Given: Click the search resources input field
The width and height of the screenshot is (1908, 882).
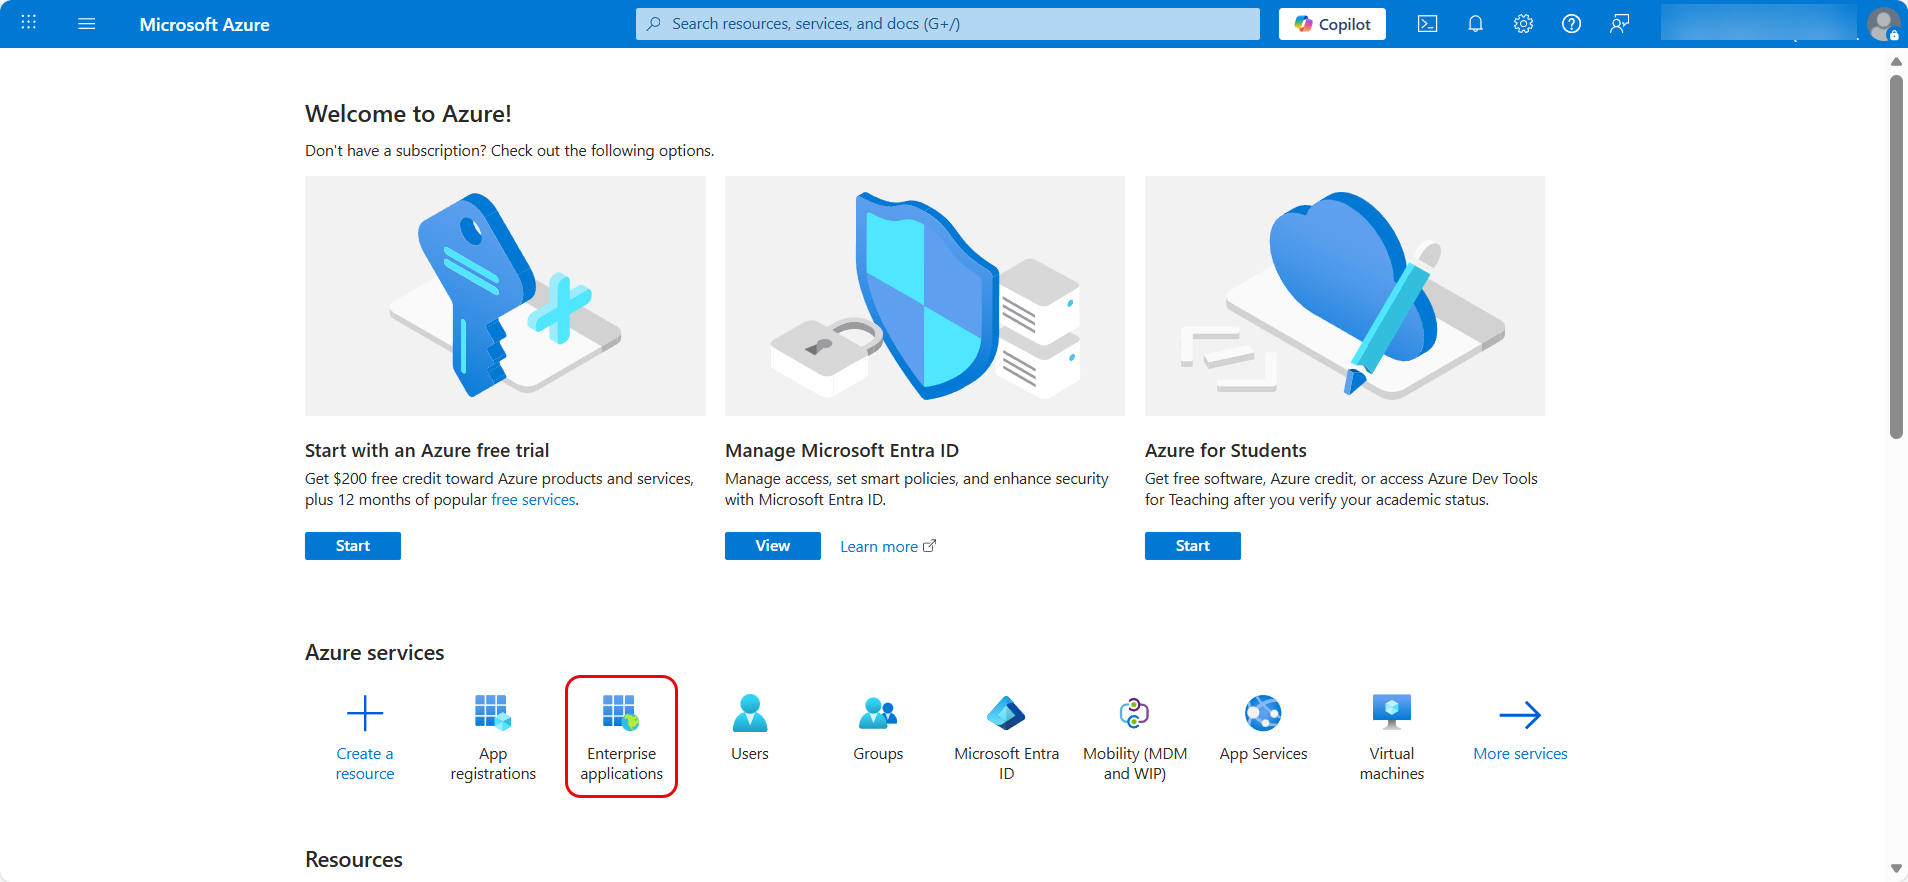Looking at the screenshot, I should click(x=947, y=24).
